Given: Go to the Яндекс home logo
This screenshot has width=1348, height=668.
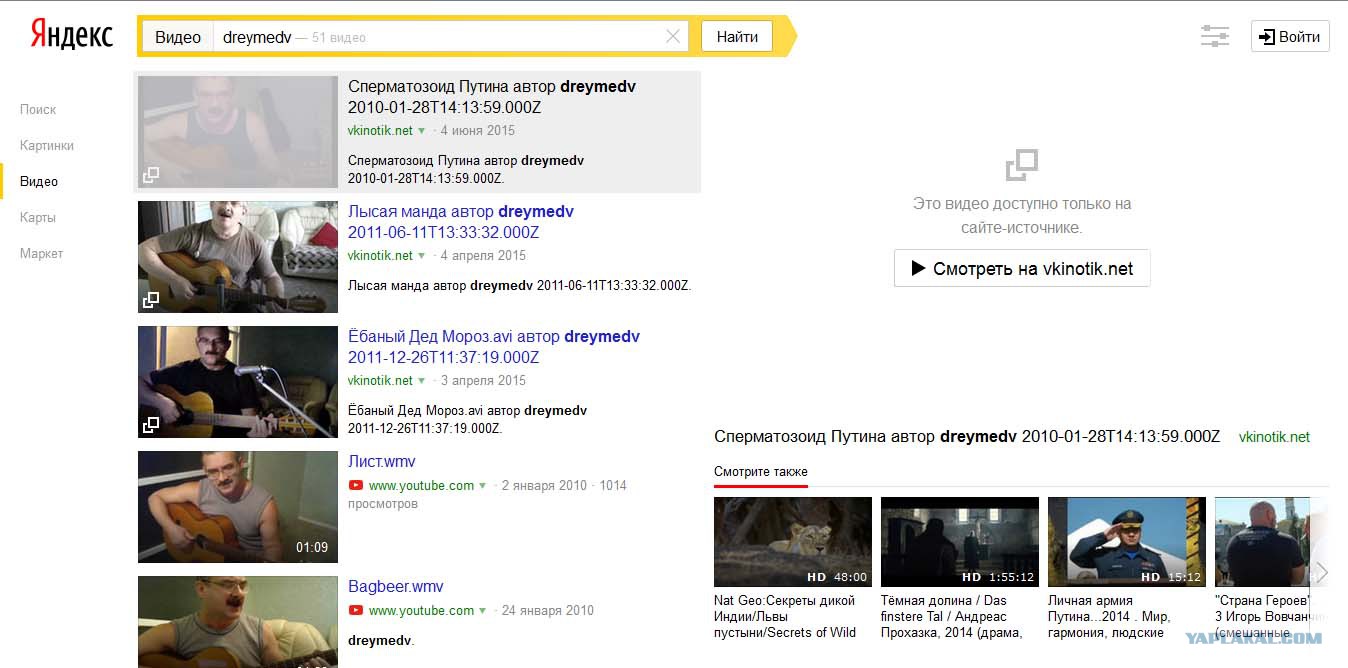Looking at the screenshot, I should pyautogui.click(x=71, y=35).
